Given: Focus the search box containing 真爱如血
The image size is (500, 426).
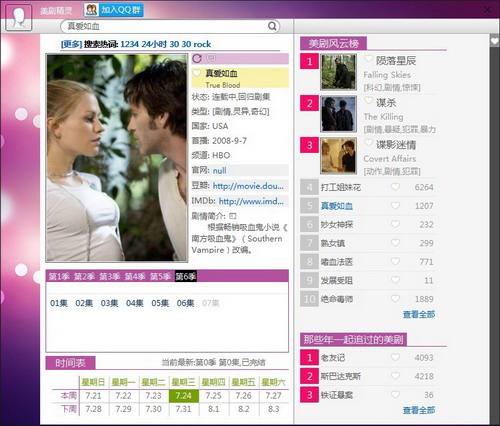Looking at the screenshot, I should (170, 26).
